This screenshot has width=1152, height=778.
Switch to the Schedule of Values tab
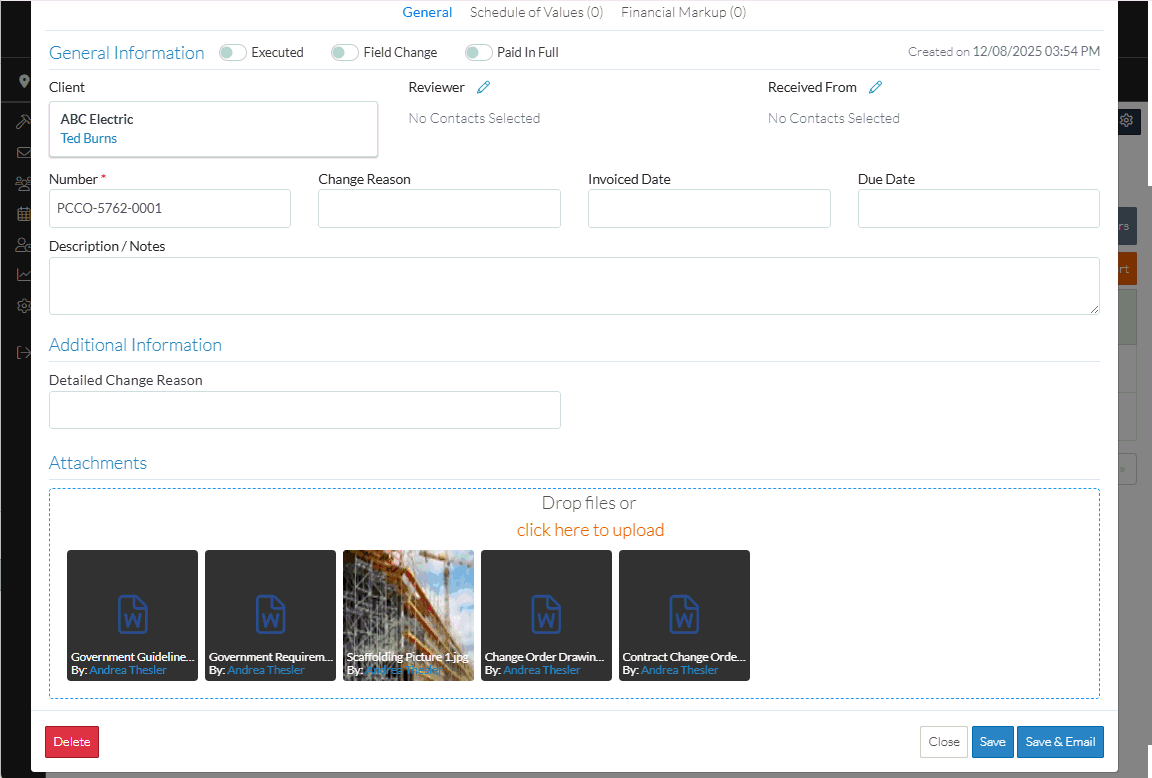[x=536, y=13]
